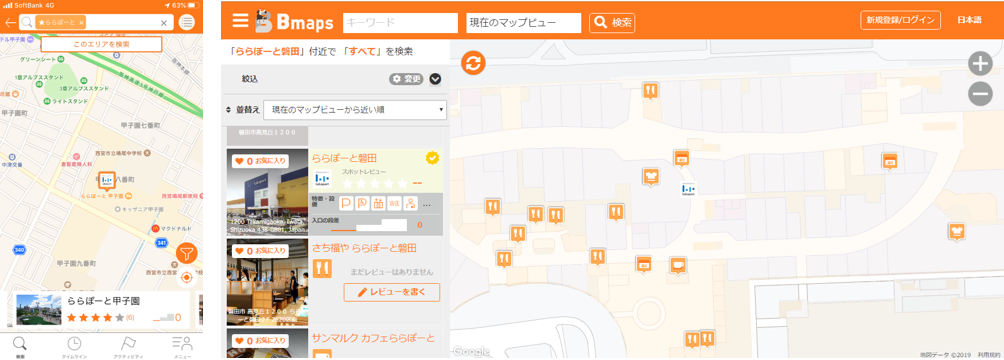
Task: Open the ららぽーと磐田 photo thumbnail
Action: point(267,193)
